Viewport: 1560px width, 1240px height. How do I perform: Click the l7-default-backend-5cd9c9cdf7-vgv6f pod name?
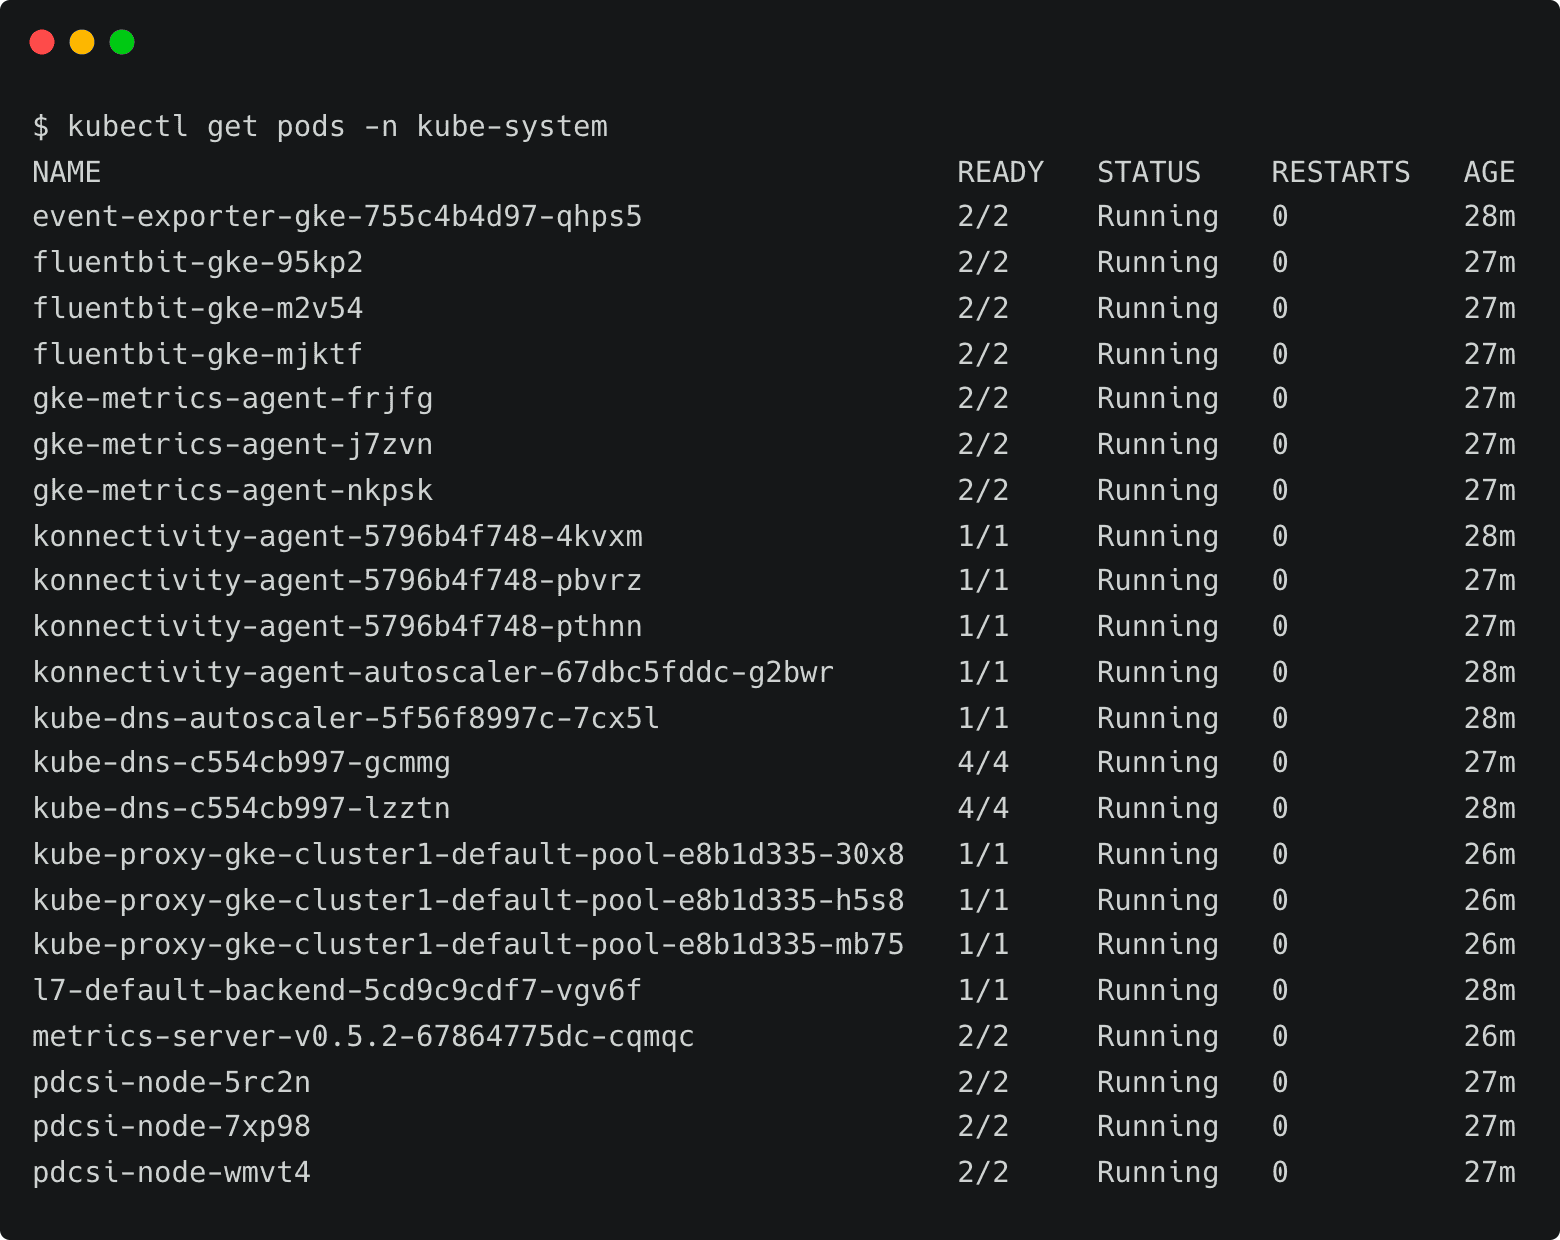(337, 990)
